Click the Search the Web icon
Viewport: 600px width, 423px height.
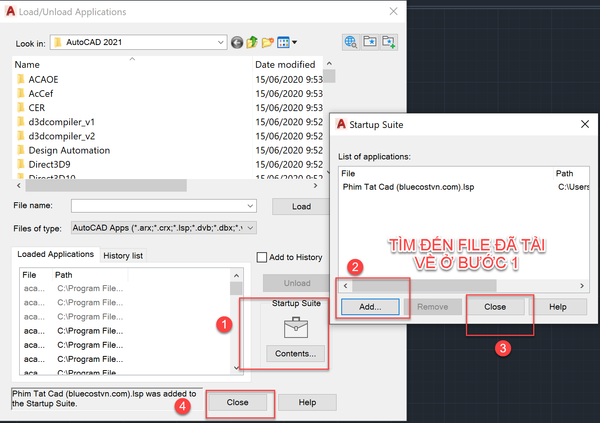[x=350, y=42]
